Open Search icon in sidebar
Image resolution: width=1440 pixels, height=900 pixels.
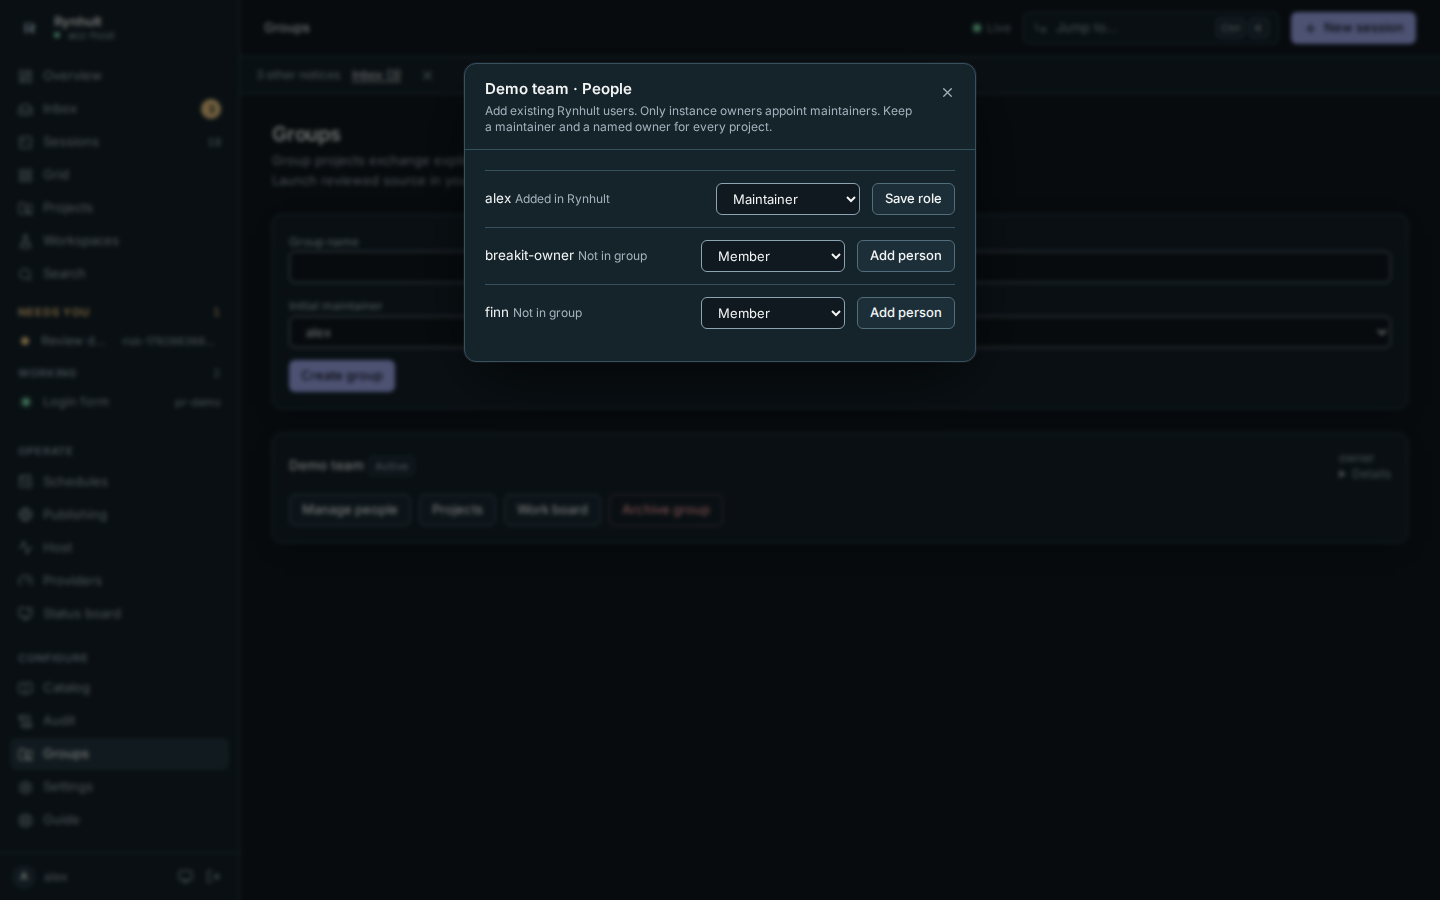[x=26, y=274]
